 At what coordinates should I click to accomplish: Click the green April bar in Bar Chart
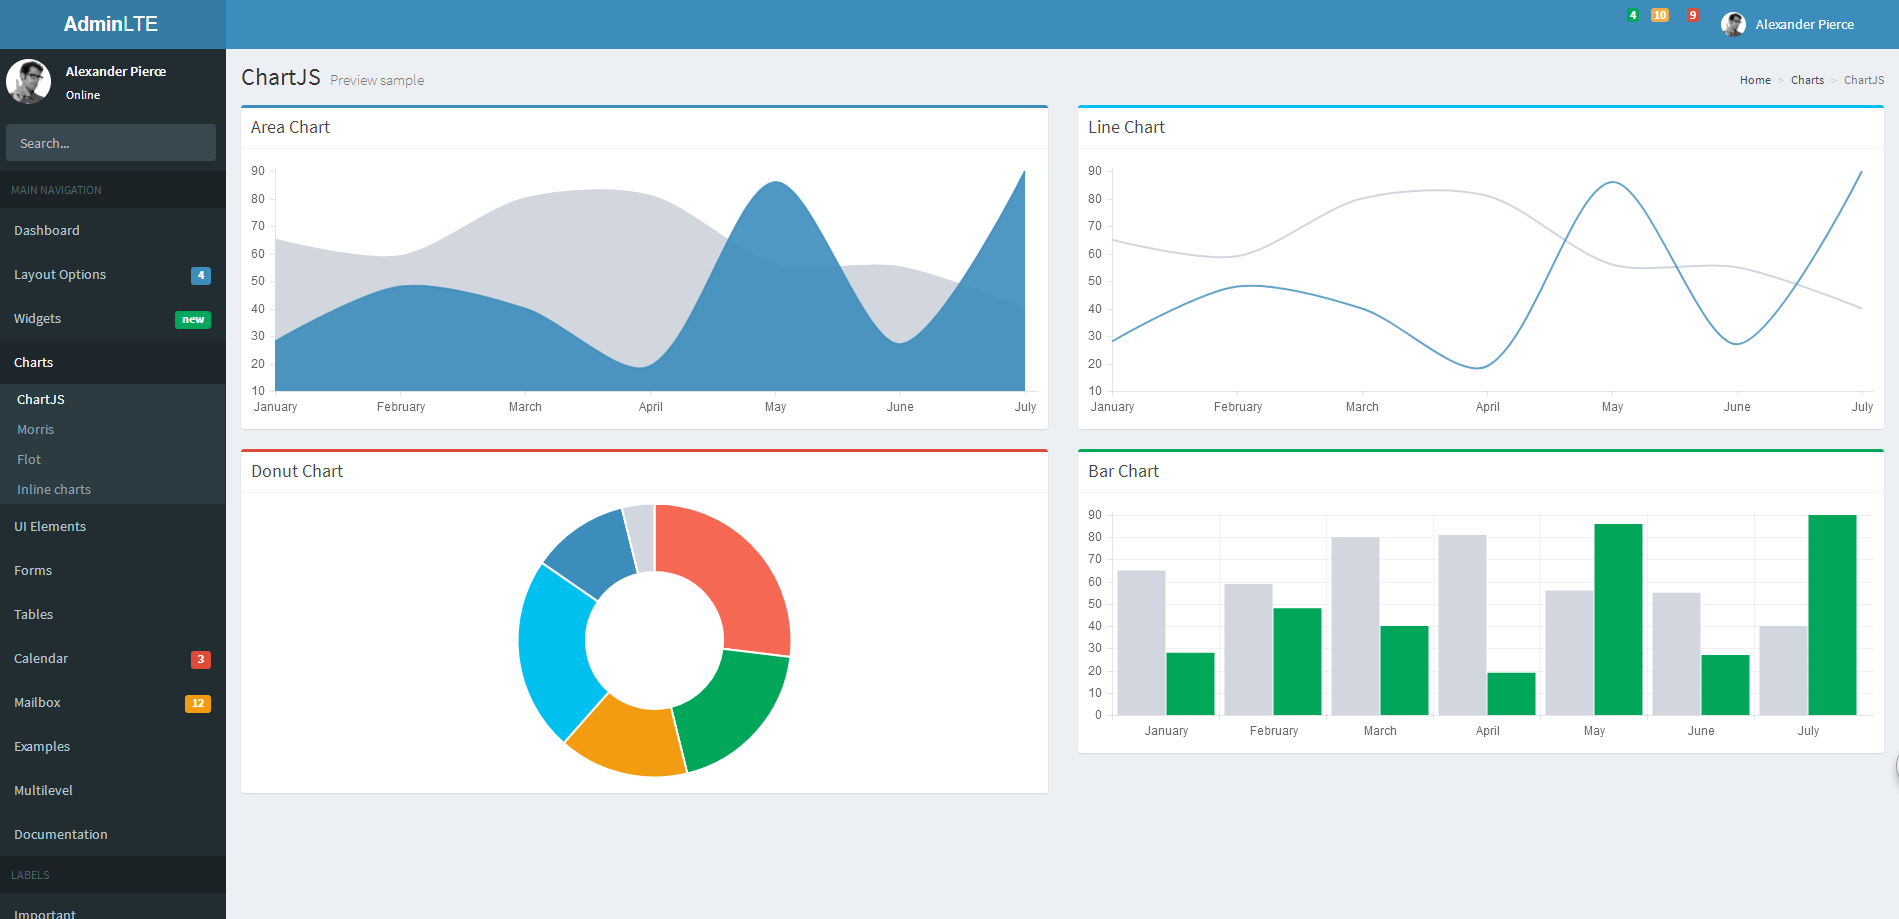pyautogui.click(x=1511, y=694)
